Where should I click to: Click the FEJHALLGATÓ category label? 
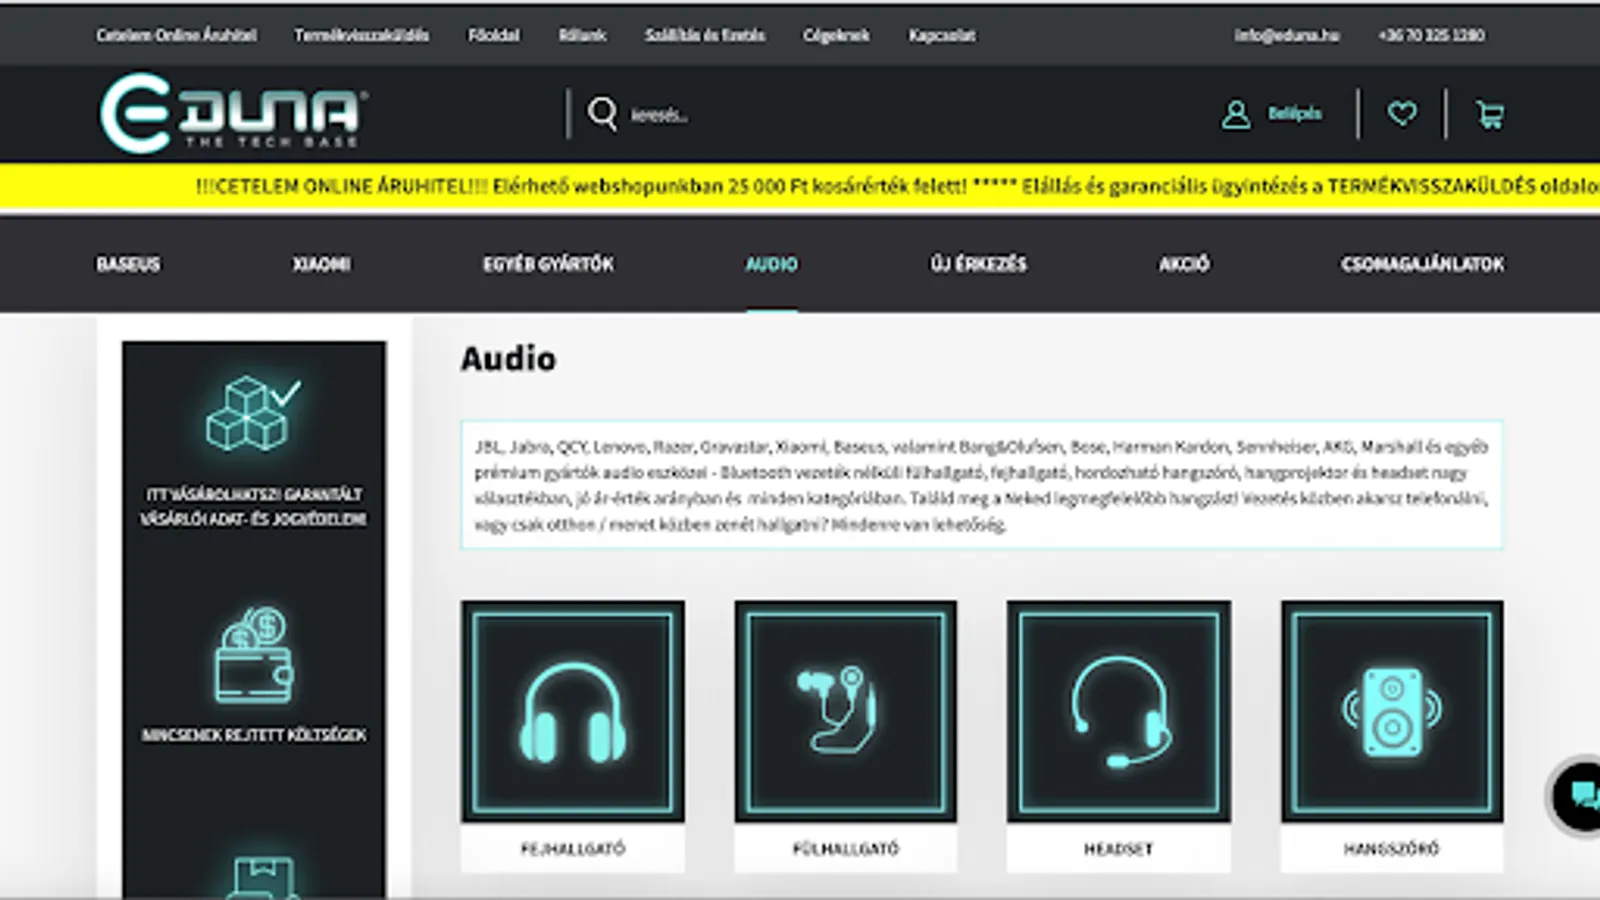[x=573, y=849]
